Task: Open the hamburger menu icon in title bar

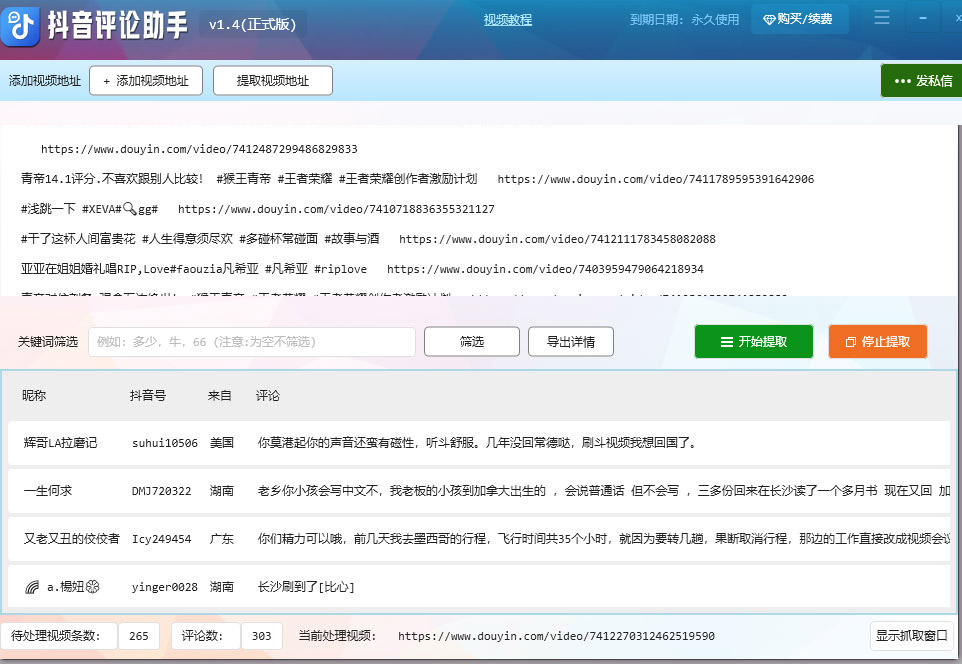Action: pos(882,17)
